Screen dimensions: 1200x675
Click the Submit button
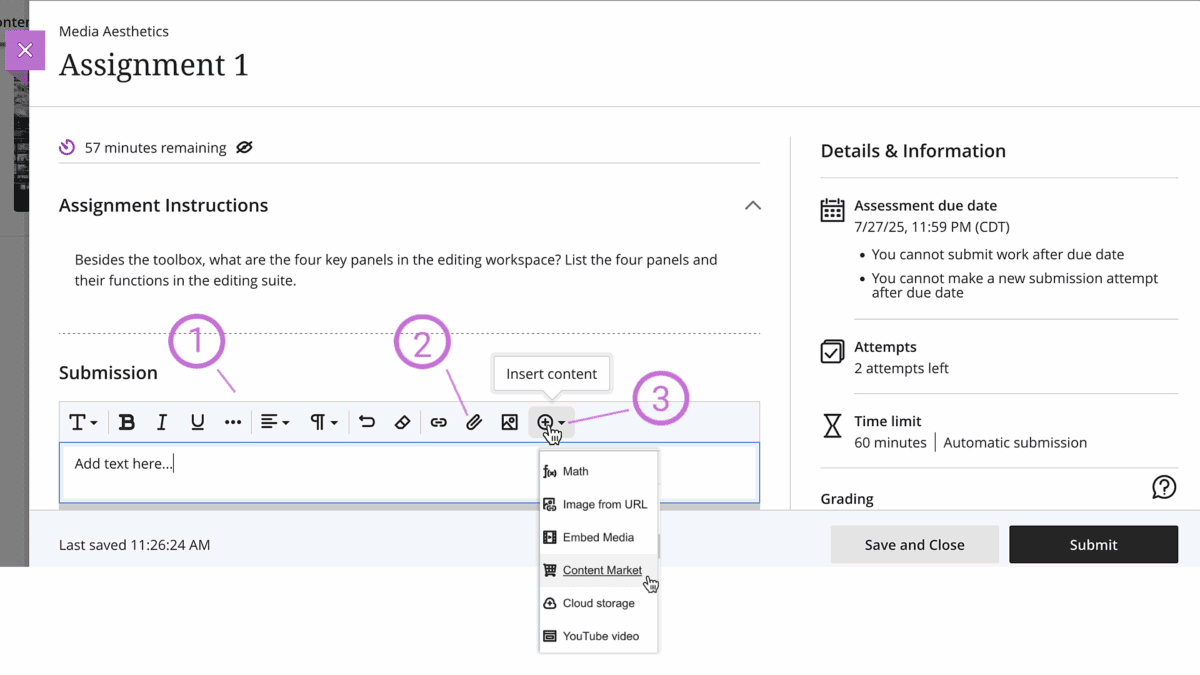click(1093, 545)
